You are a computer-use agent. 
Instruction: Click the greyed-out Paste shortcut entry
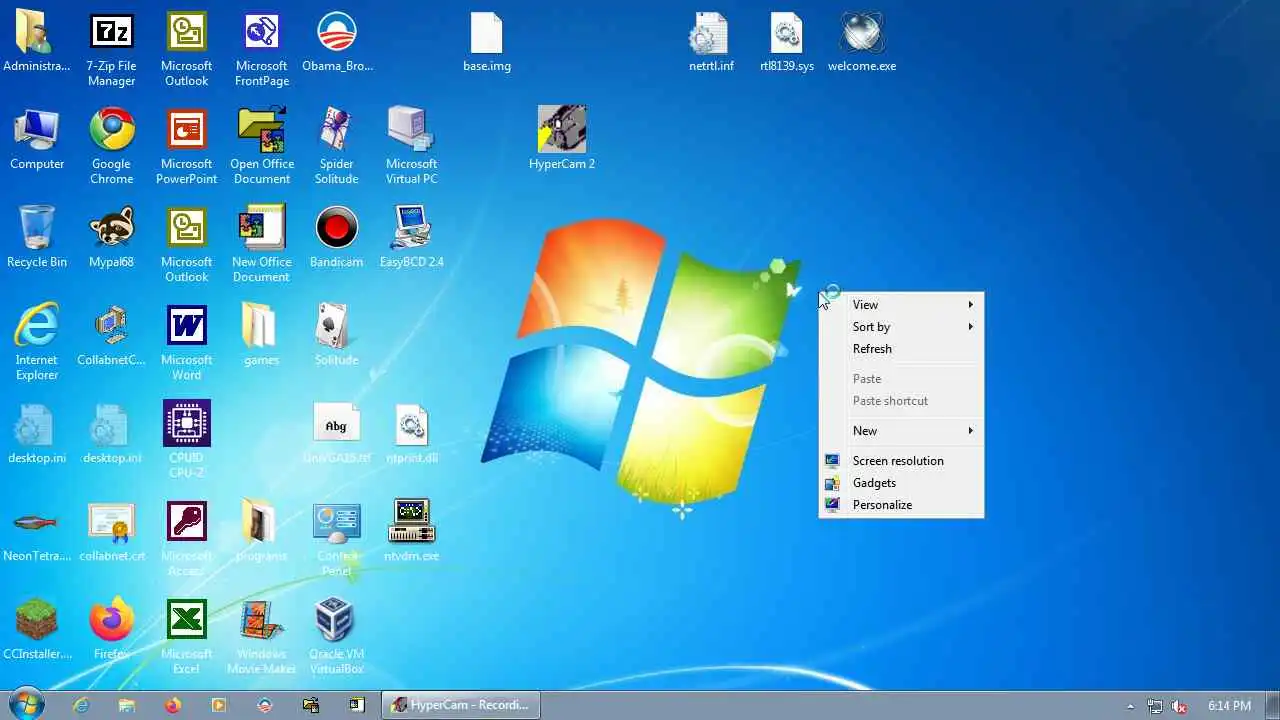[901, 401]
